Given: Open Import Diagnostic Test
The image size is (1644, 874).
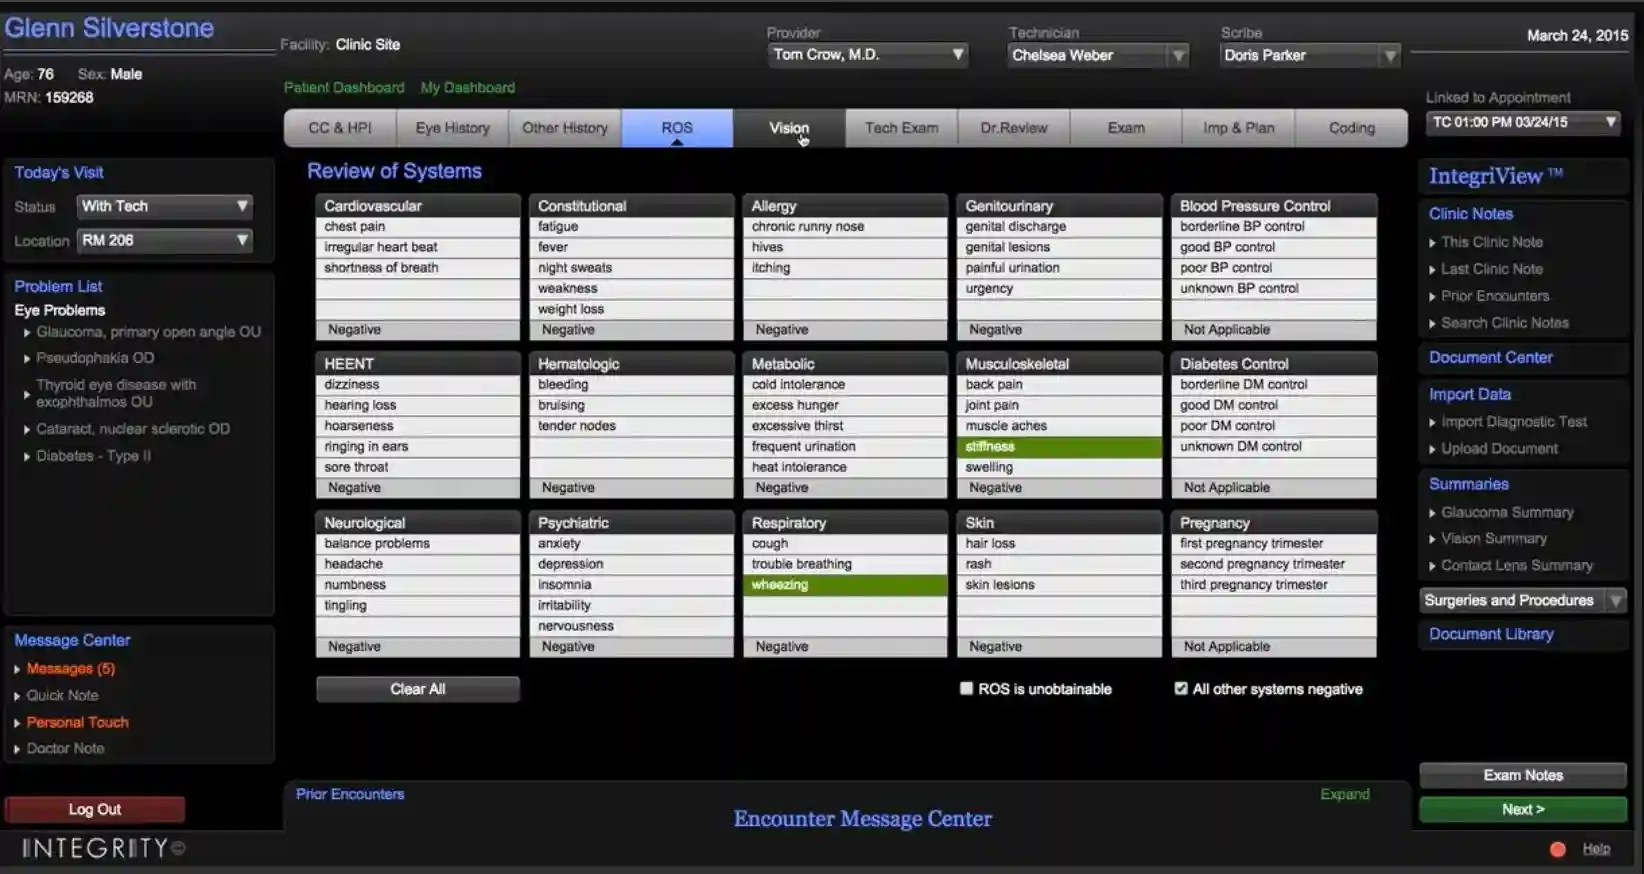Looking at the screenshot, I should point(1513,422).
